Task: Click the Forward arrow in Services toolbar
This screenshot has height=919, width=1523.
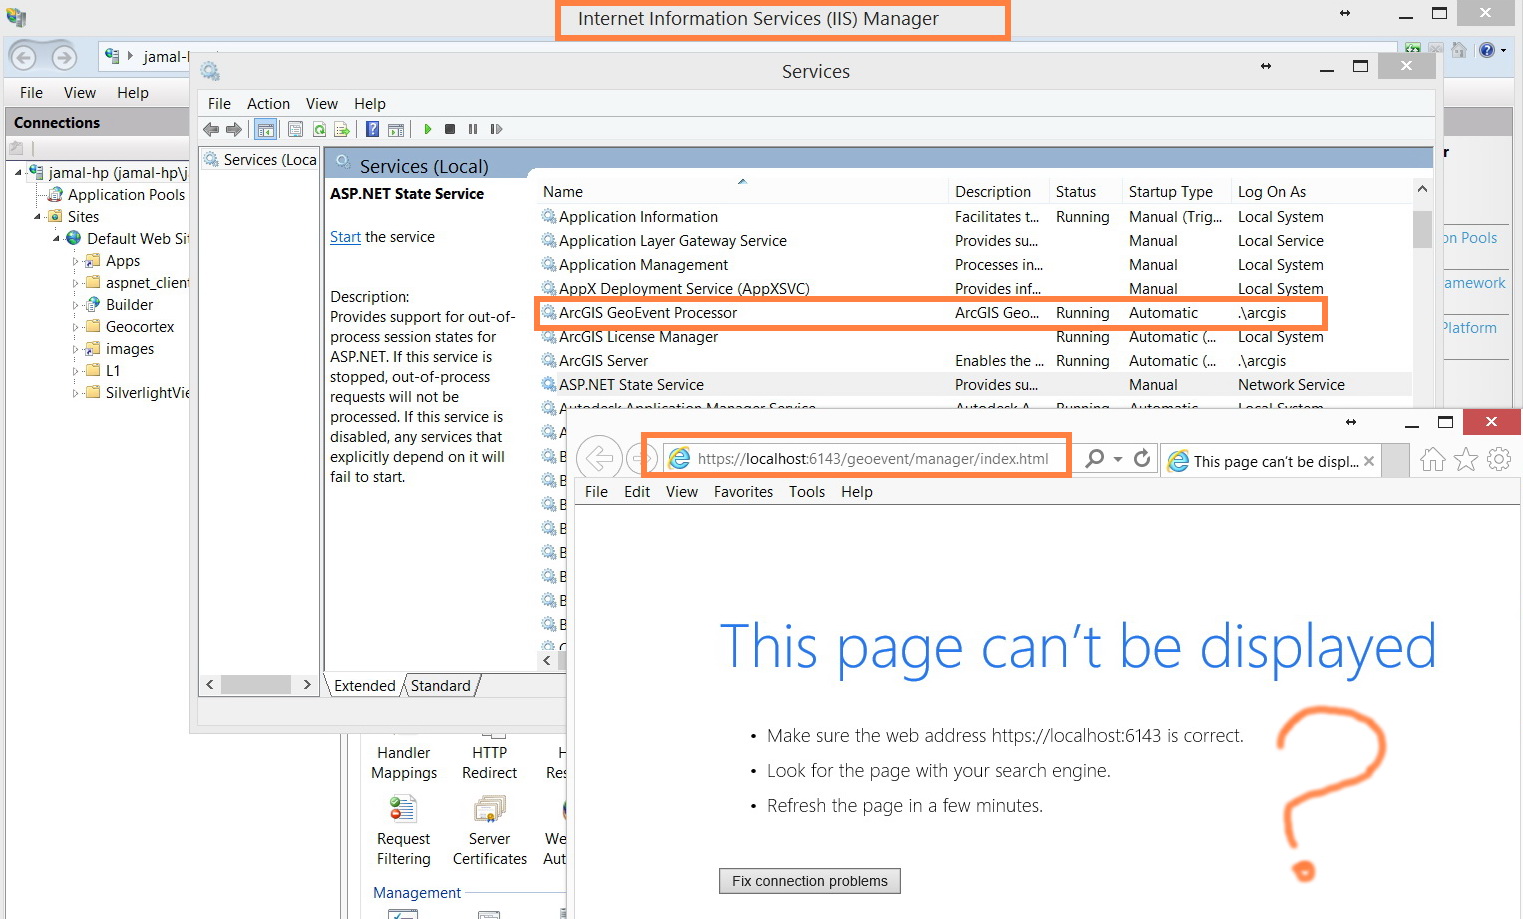Action: 234,129
